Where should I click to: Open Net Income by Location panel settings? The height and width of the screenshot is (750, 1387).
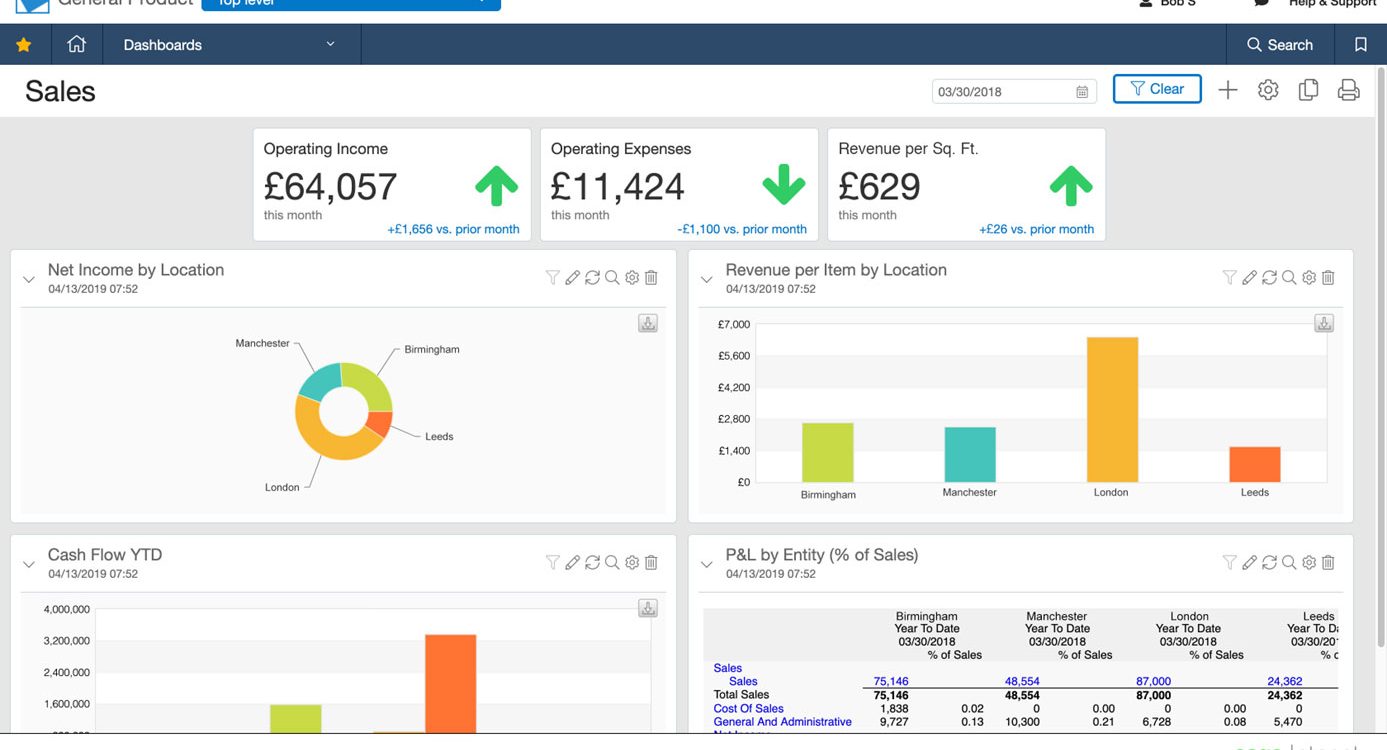tap(632, 278)
